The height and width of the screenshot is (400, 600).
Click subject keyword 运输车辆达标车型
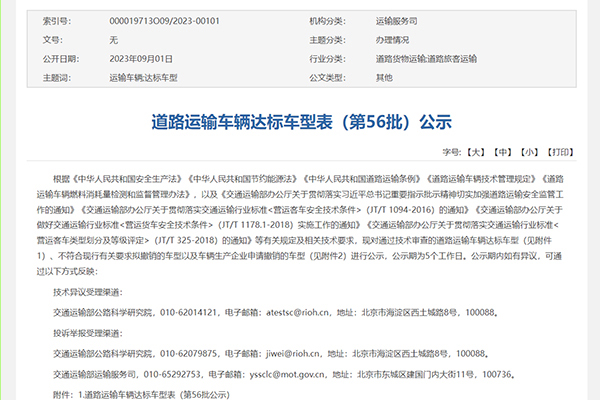click(x=143, y=76)
